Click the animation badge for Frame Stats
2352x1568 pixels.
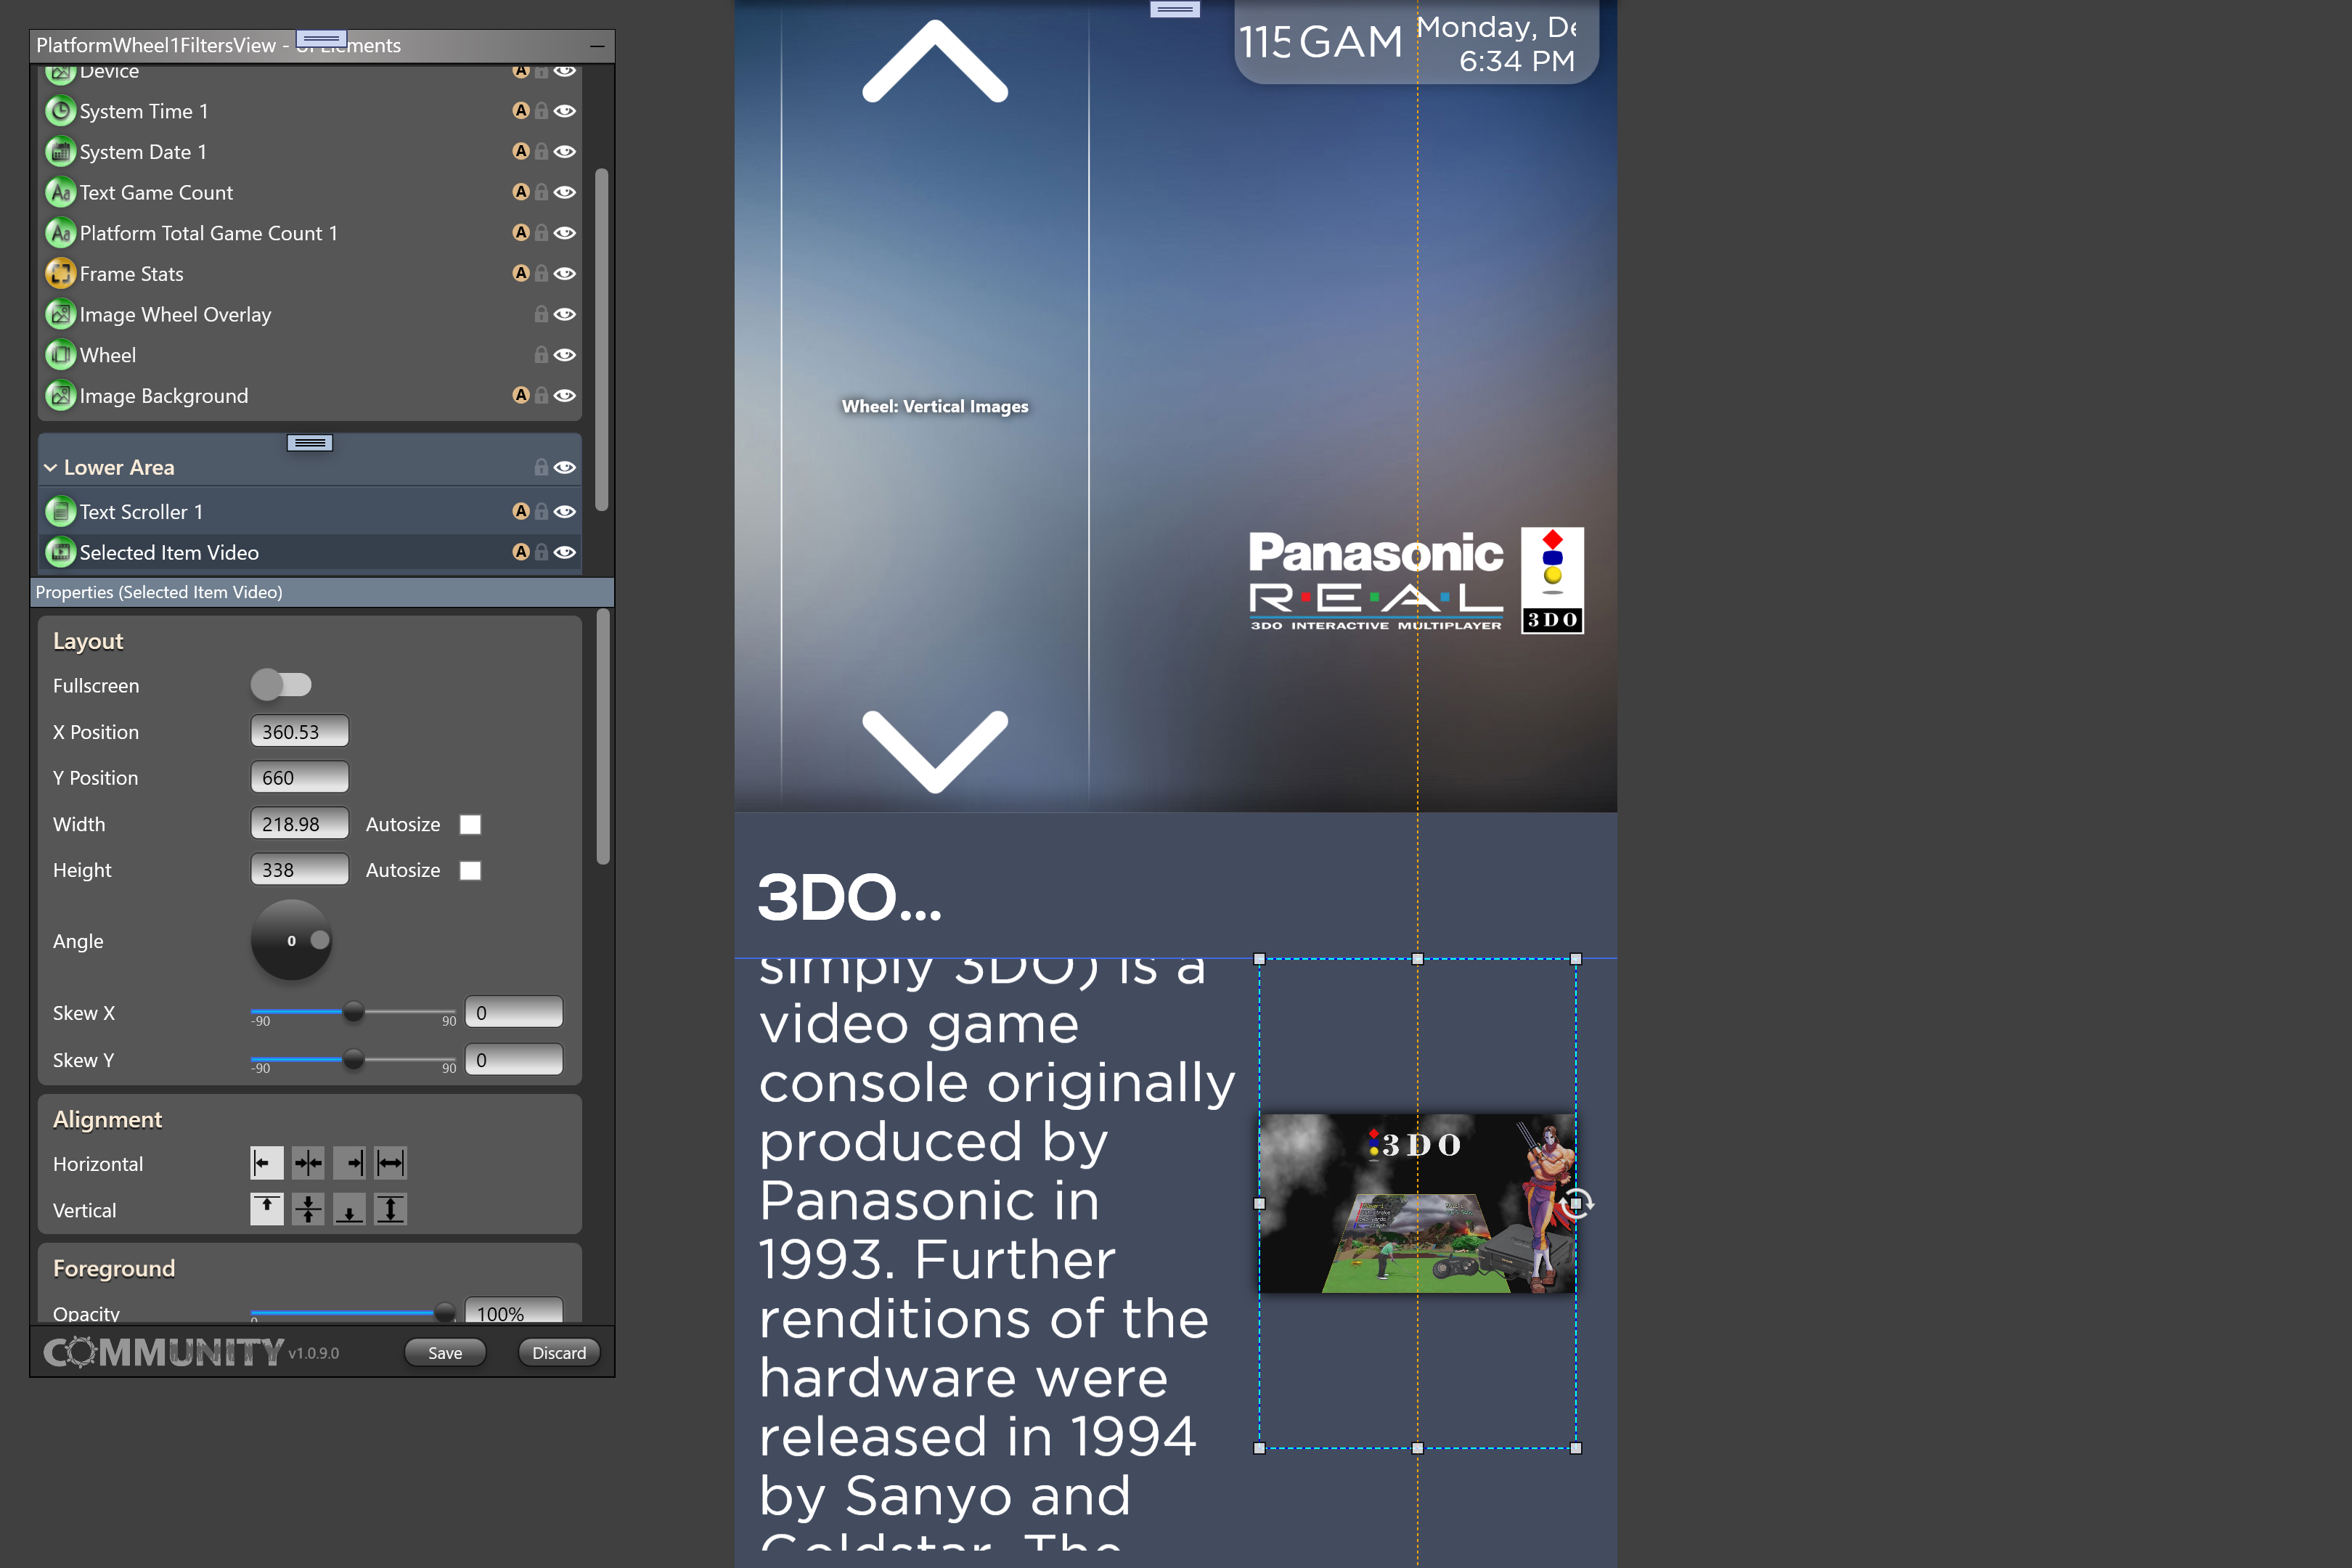[x=521, y=273]
